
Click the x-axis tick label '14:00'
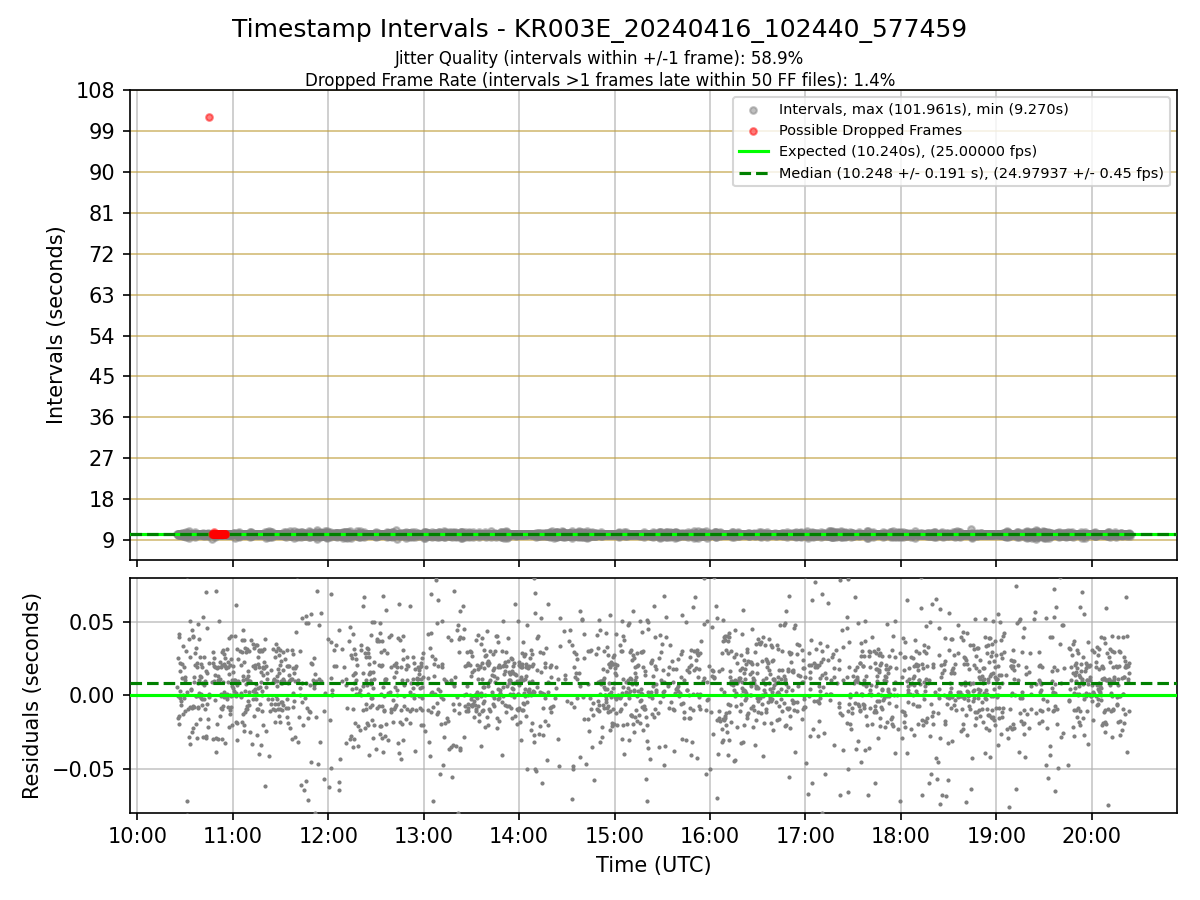519,835
